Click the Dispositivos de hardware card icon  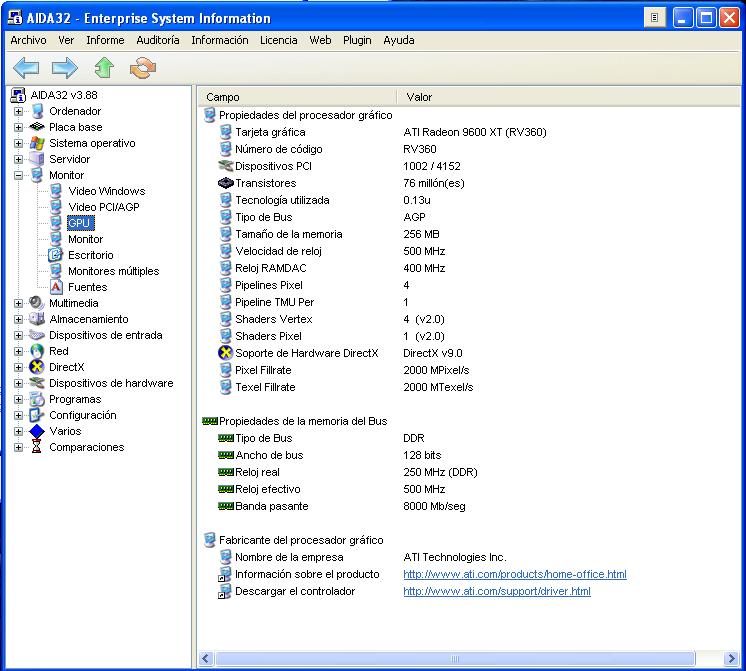[37, 383]
